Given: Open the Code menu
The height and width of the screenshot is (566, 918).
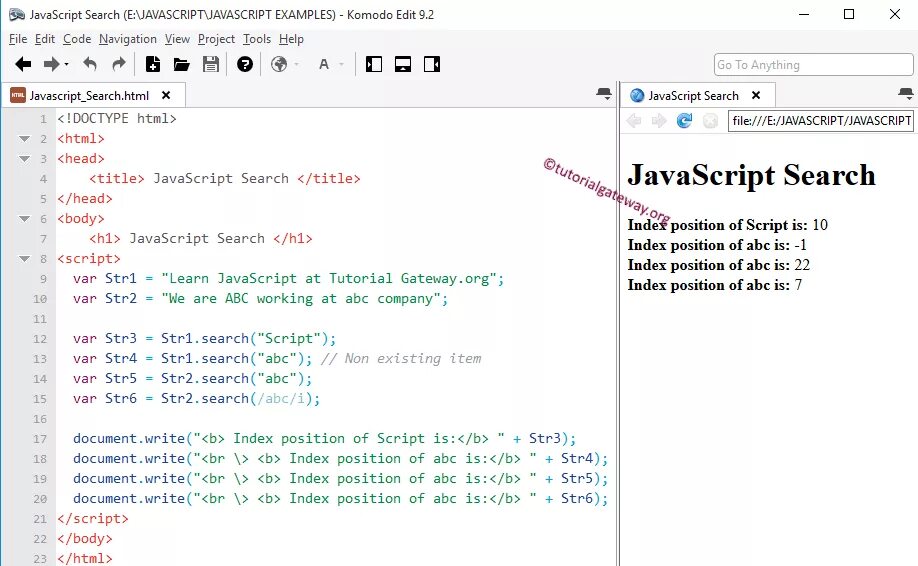Looking at the screenshot, I should [77, 39].
